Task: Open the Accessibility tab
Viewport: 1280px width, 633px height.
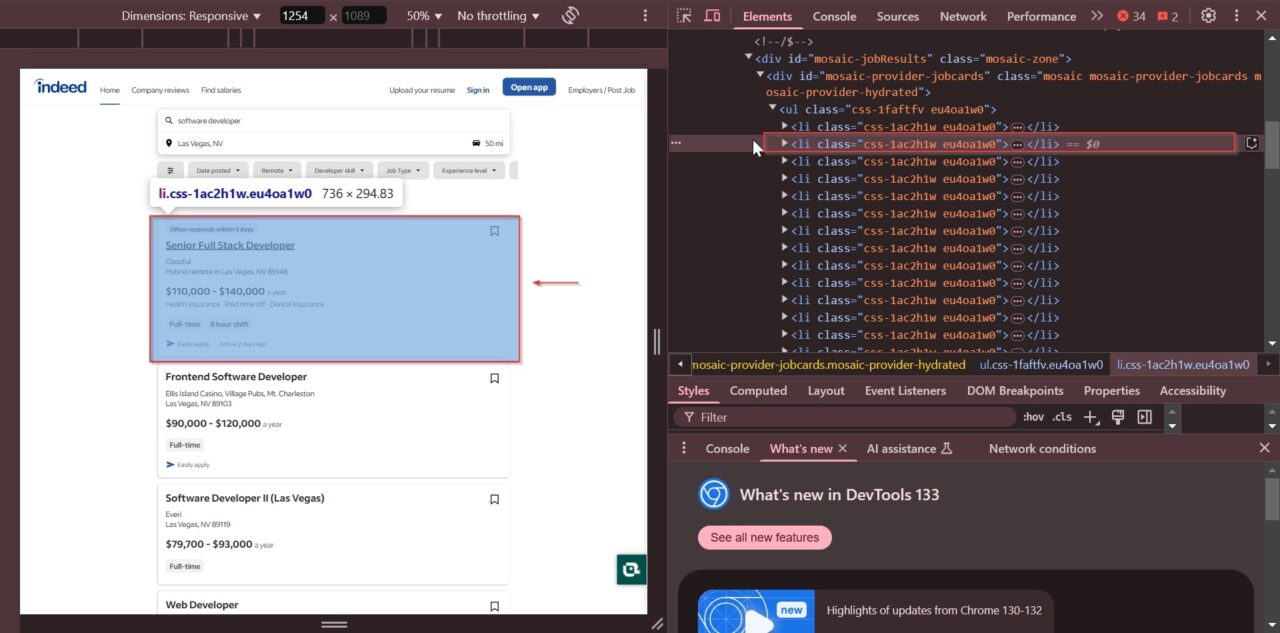Action: pos(1193,391)
